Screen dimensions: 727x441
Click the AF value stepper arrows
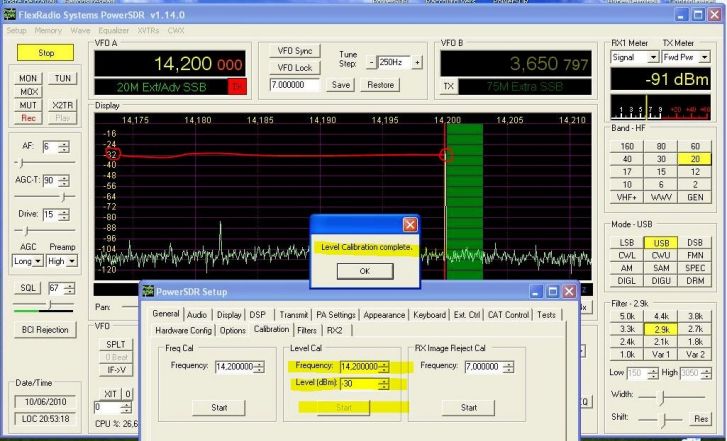coord(64,147)
